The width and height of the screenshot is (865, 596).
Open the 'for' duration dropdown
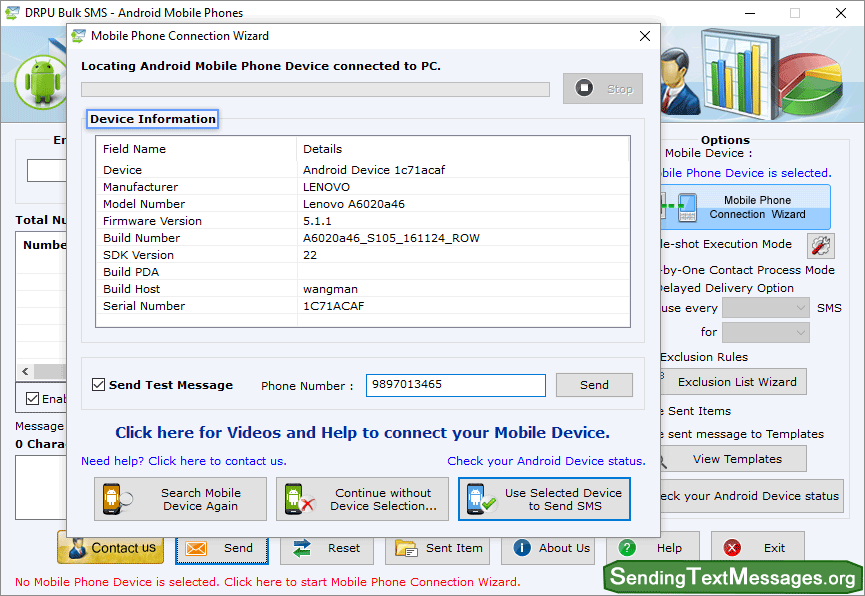point(766,332)
